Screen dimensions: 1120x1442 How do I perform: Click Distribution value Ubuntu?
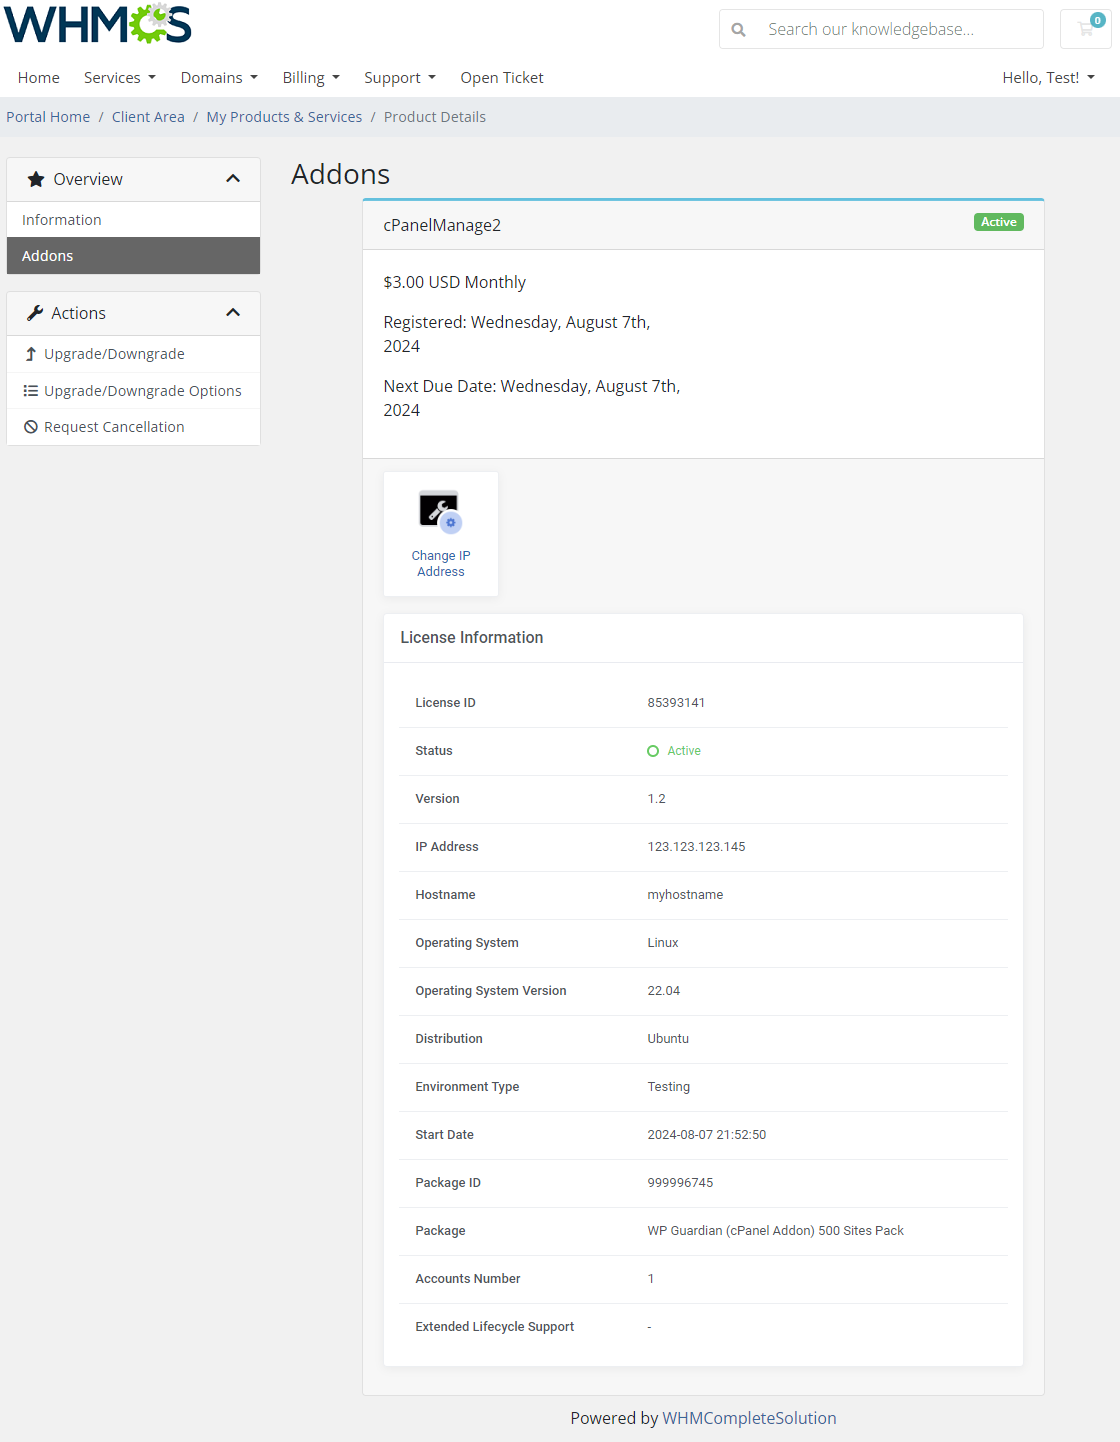point(668,1039)
